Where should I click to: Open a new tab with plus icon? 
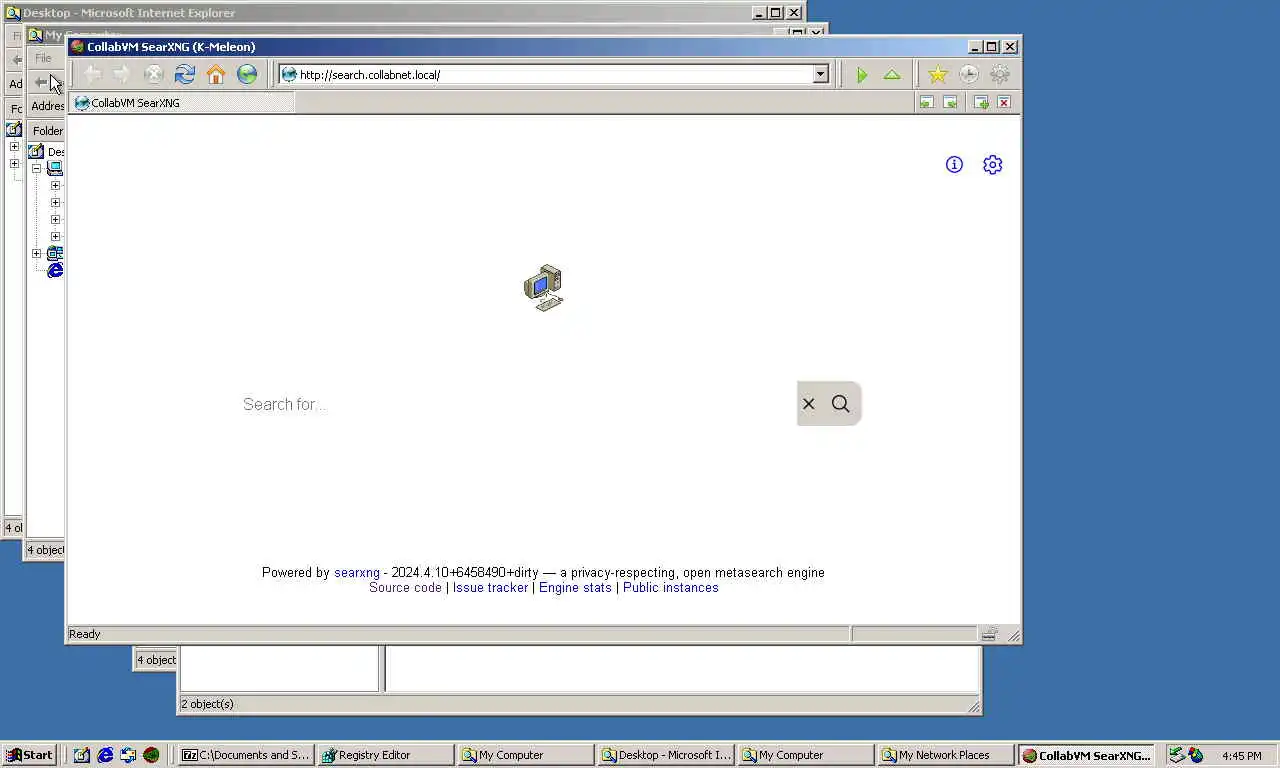(981, 102)
